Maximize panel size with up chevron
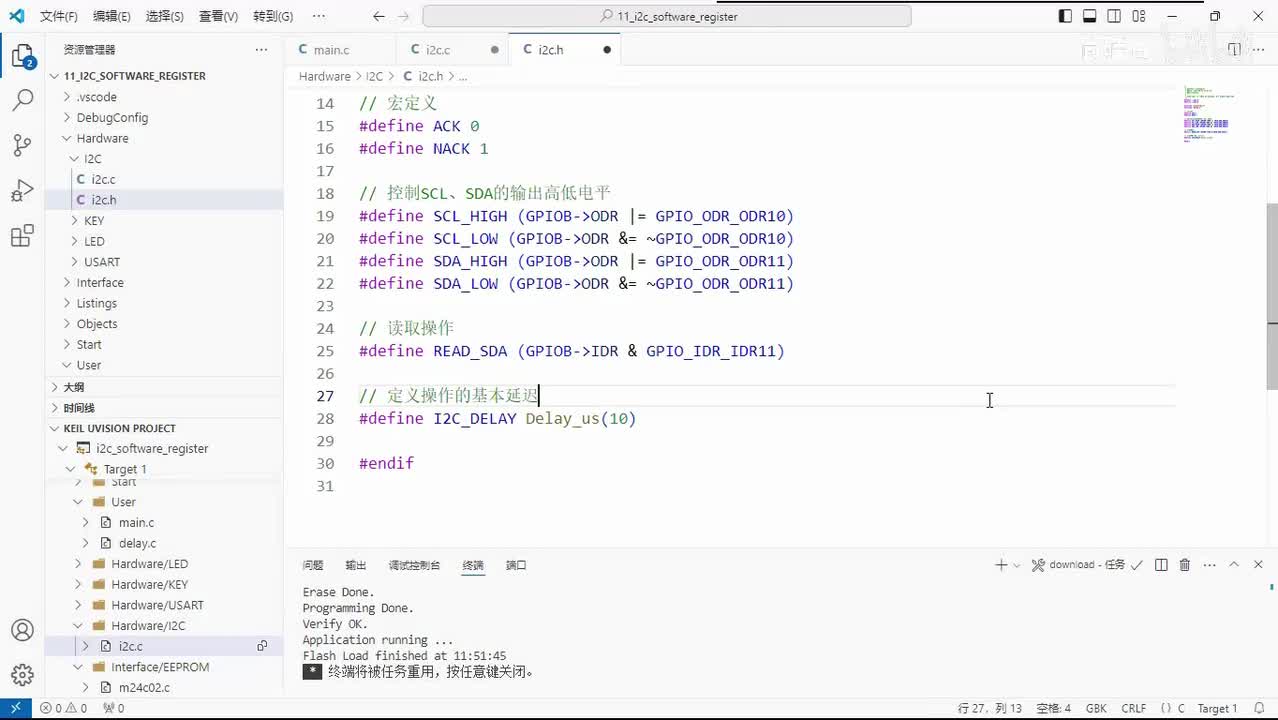This screenshot has height=720, width=1278. [x=1234, y=565]
